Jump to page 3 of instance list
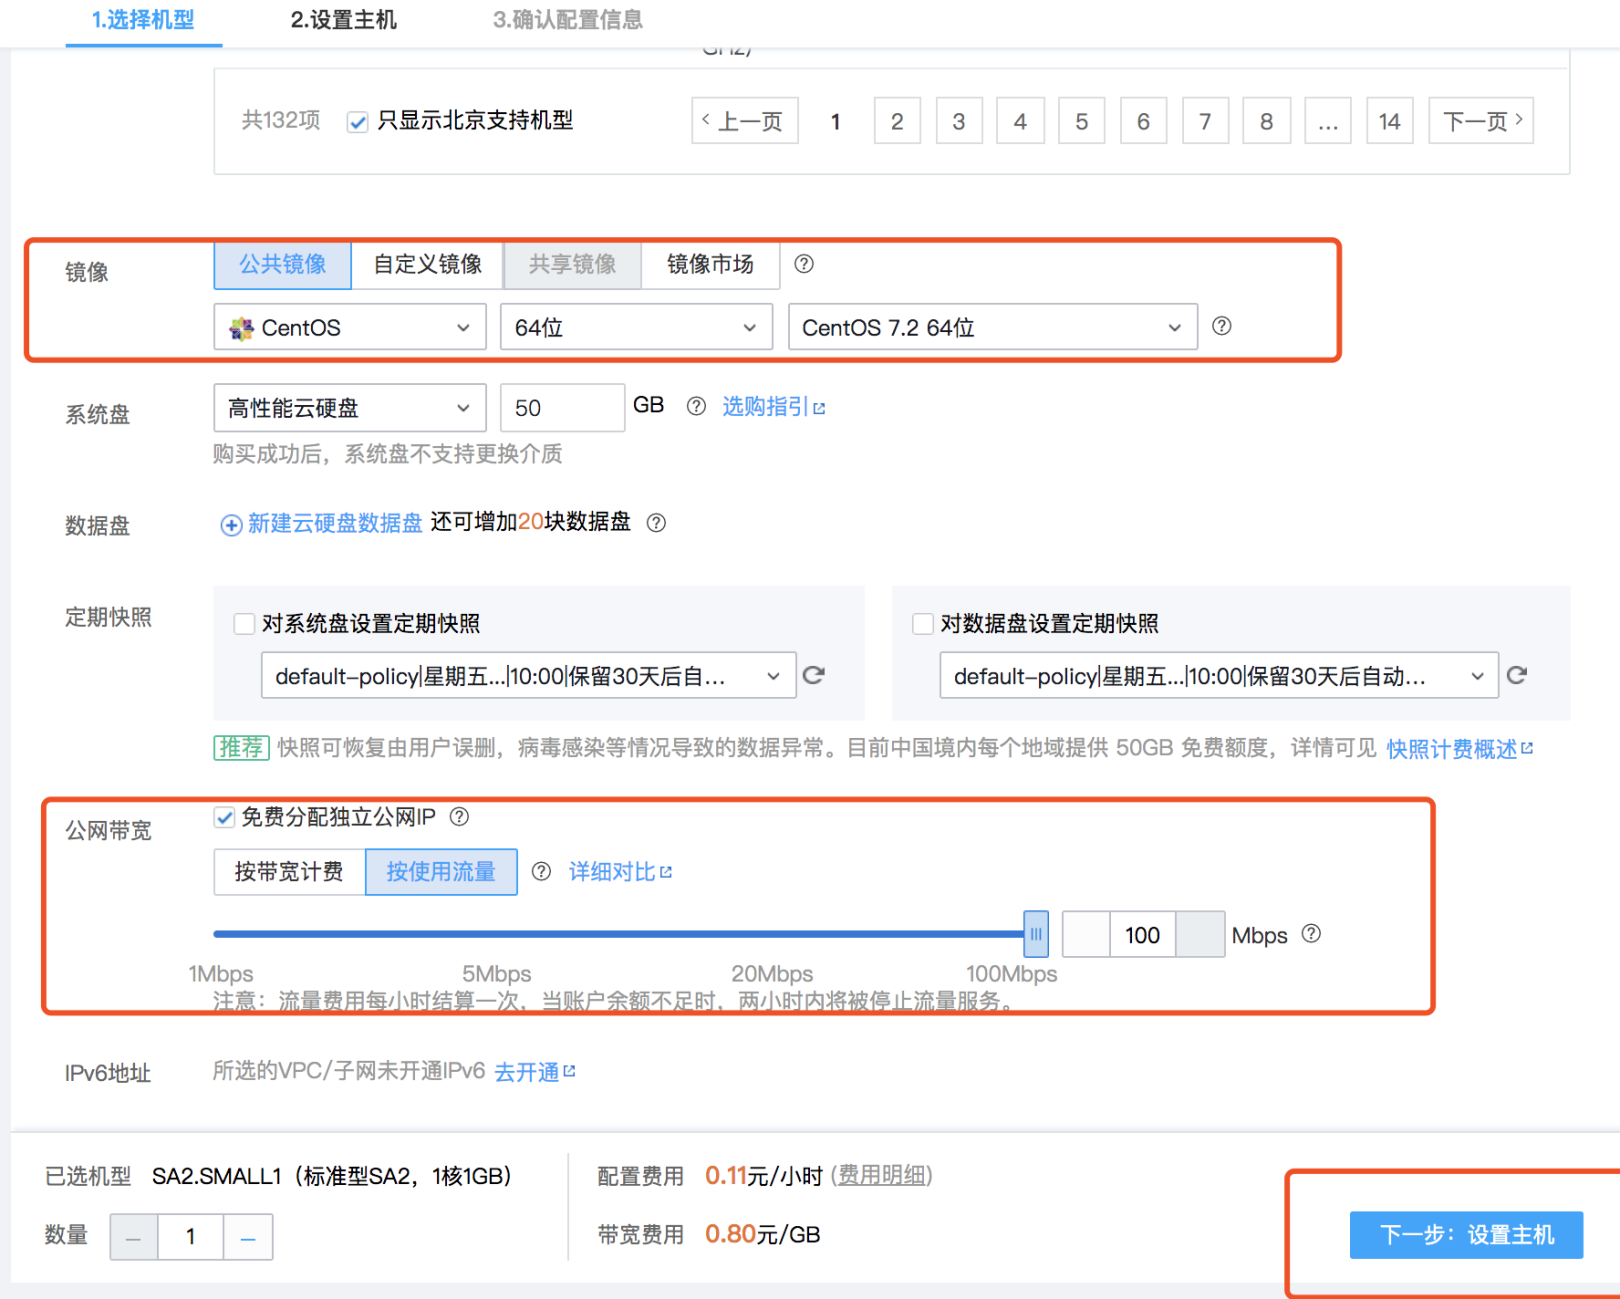 click(959, 121)
